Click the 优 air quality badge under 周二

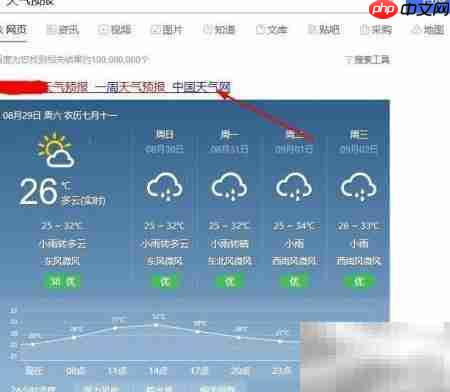click(294, 282)
